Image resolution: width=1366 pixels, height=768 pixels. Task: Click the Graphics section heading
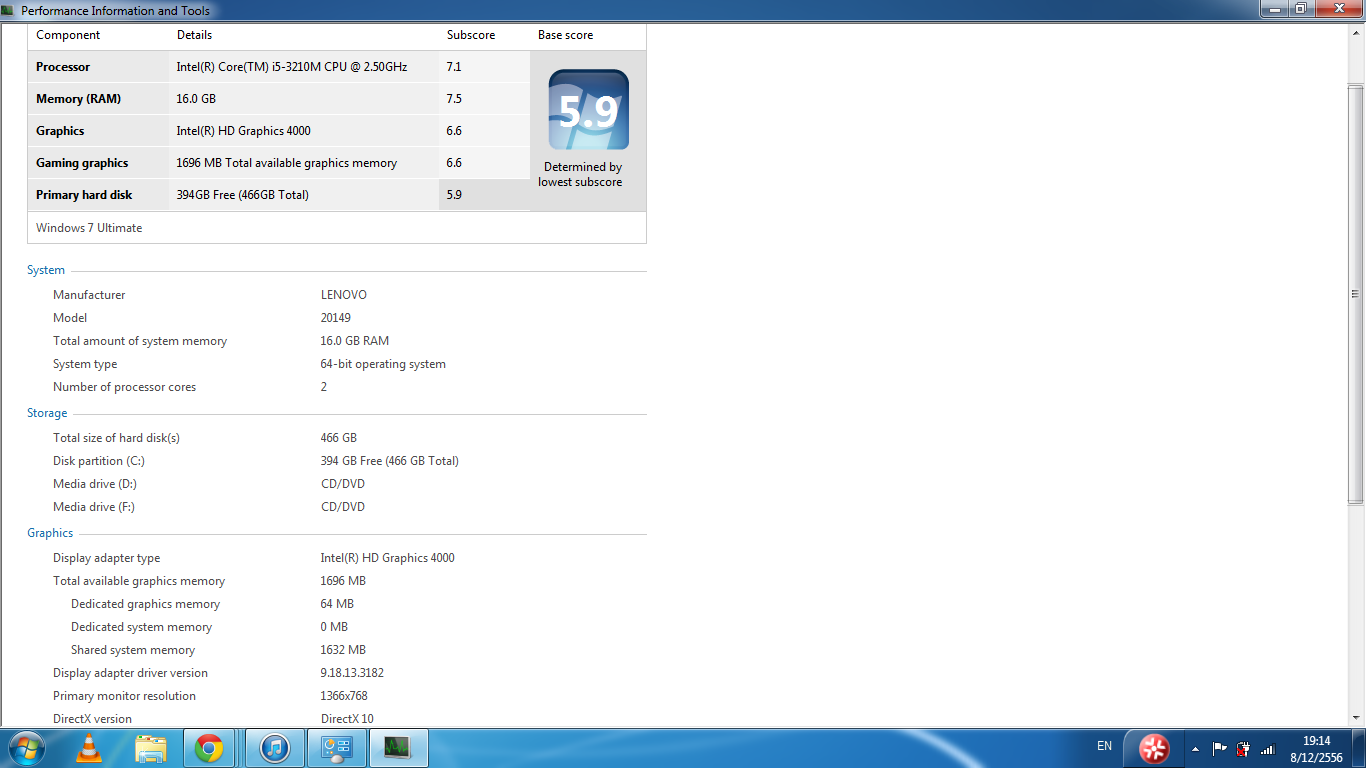tap(50, 533)
